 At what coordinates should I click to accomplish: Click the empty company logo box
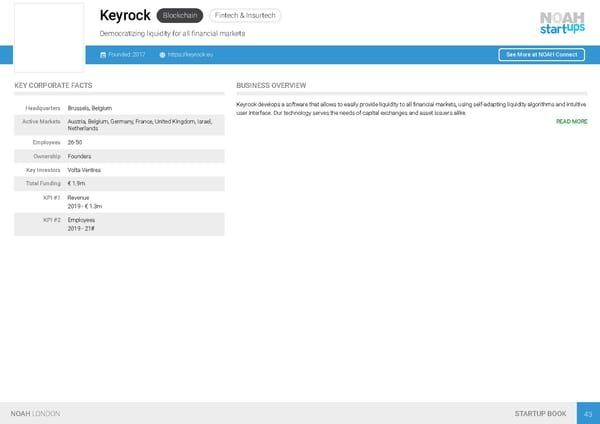(x=49, y=38)
